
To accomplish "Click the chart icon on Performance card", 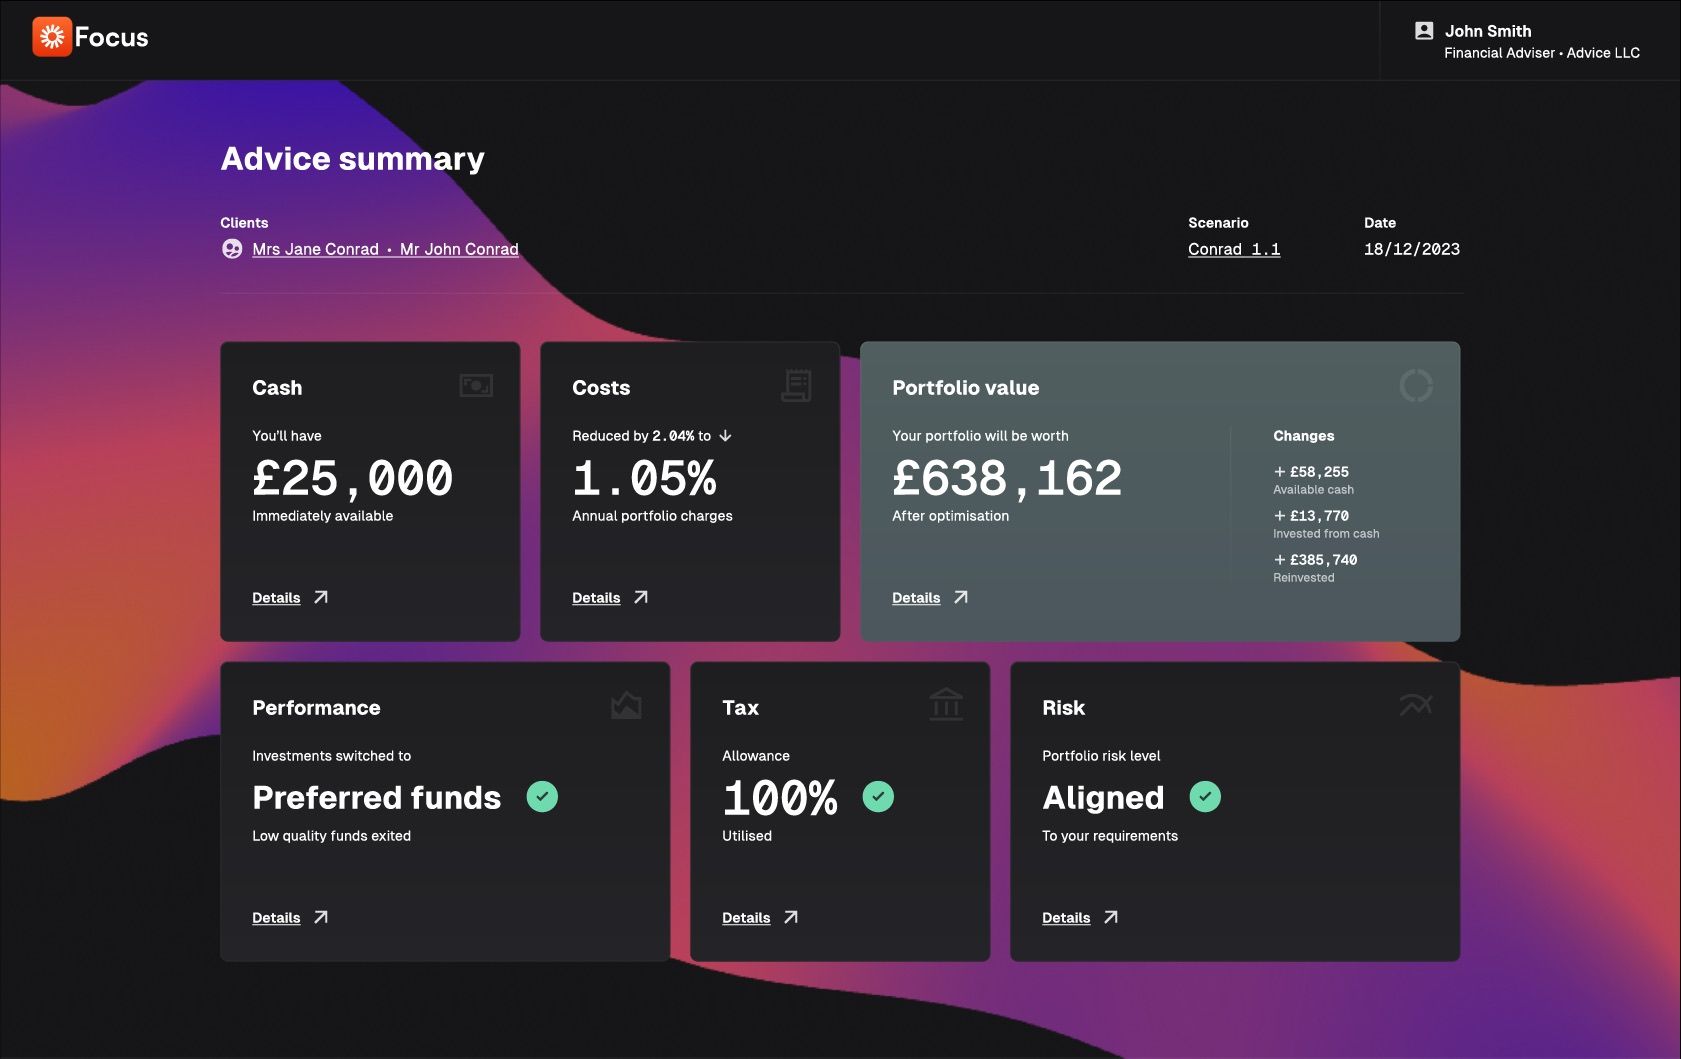I will (626, 705).
